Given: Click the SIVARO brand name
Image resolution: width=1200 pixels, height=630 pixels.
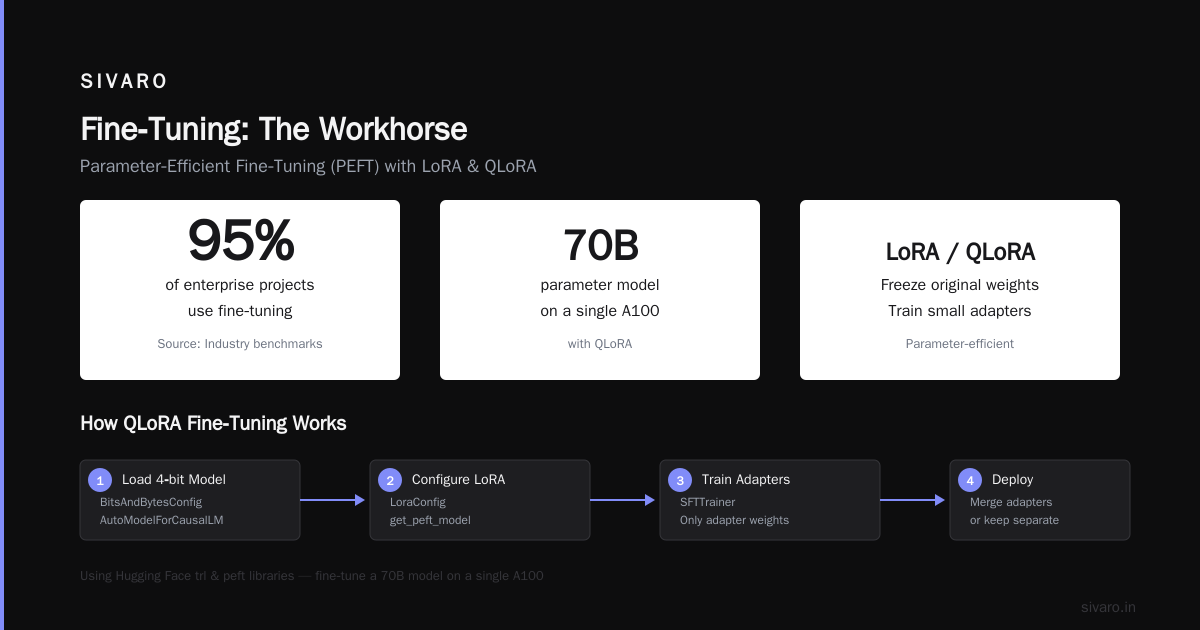Looking at the screenshot, I should coord(124,82).
